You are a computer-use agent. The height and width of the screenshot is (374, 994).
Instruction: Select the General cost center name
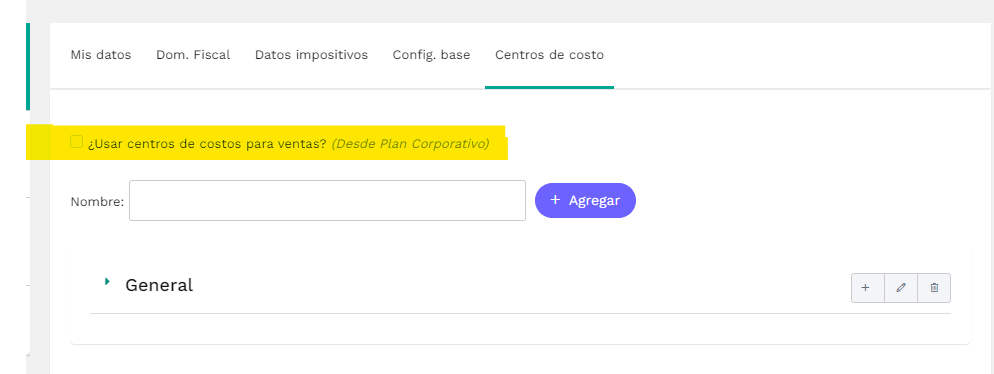click(159, 285)
